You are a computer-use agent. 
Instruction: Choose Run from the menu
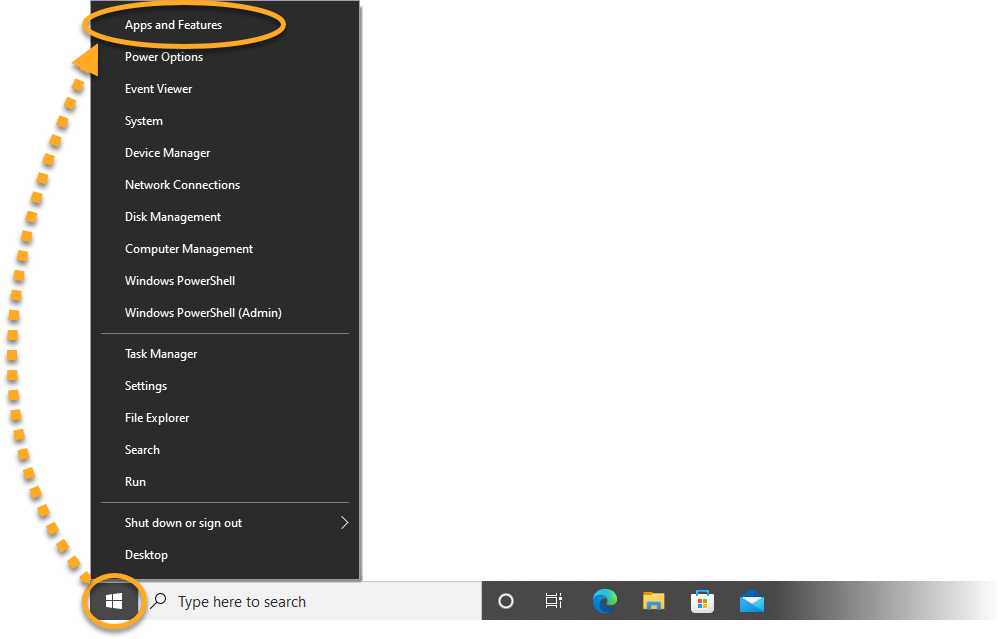[135, 482]
